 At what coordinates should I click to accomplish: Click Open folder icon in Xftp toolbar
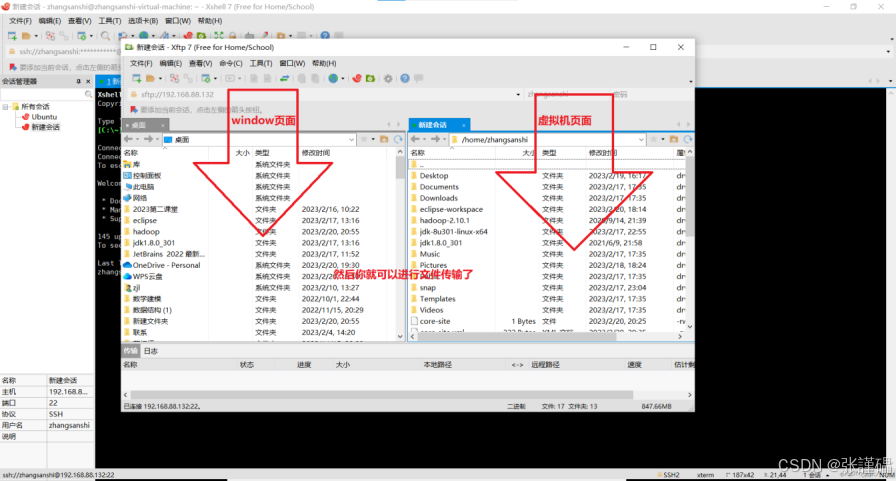(x=150, y=78)
